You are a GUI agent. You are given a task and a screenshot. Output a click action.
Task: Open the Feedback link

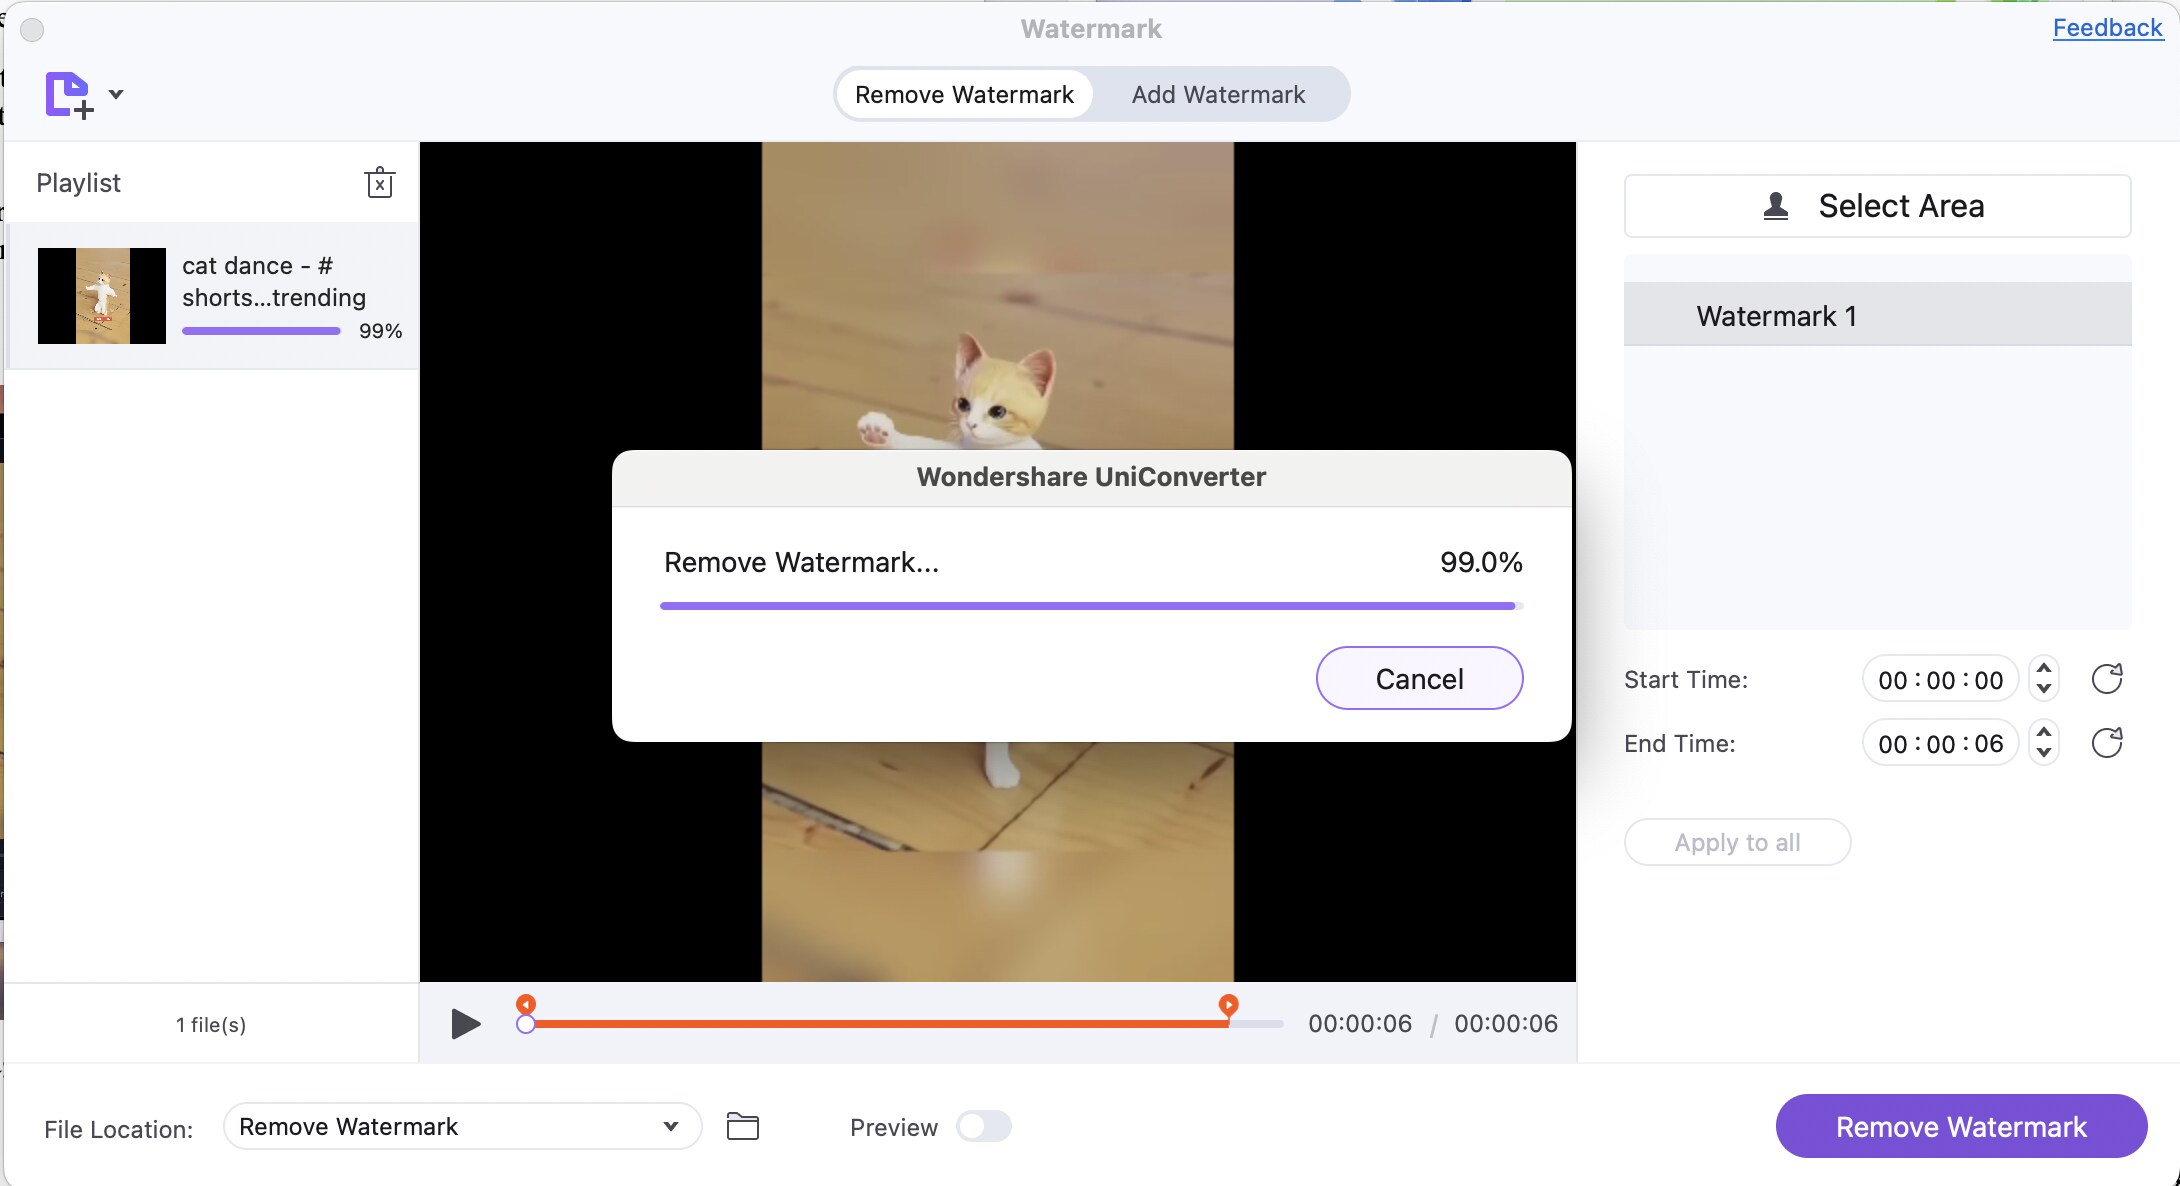[2107, 28]
